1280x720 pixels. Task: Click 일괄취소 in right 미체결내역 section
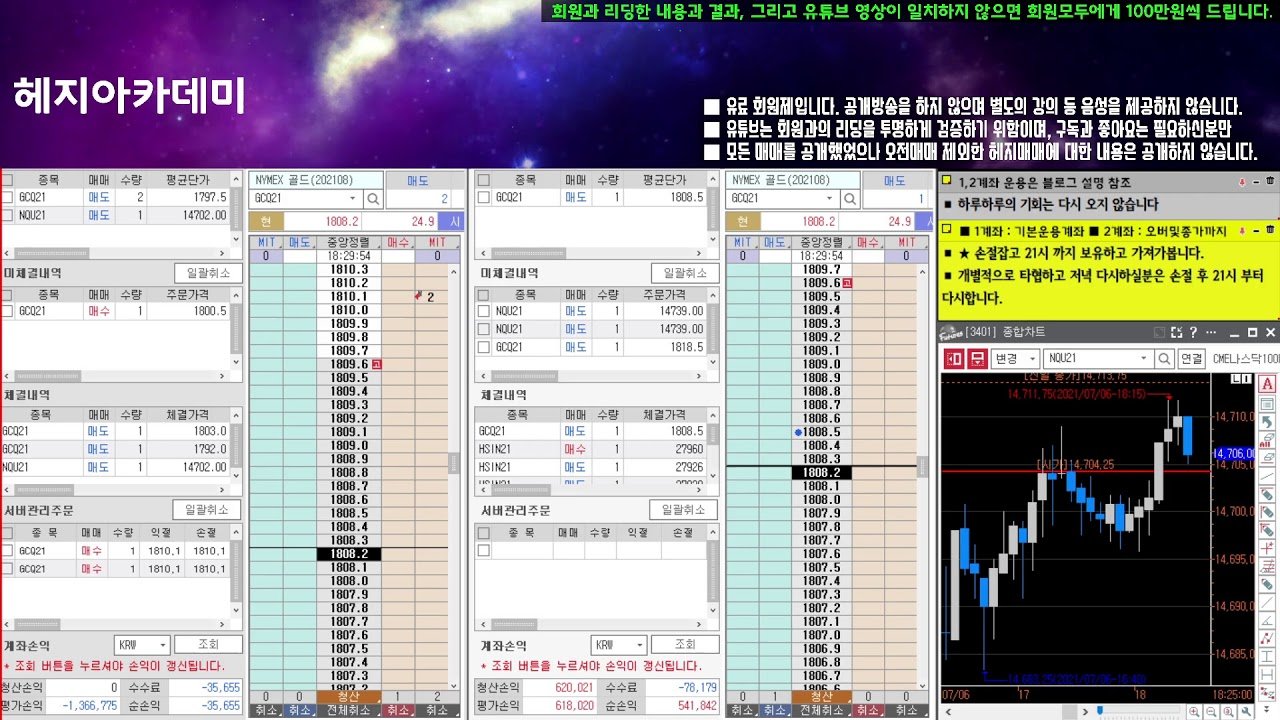tap(685, 273)
